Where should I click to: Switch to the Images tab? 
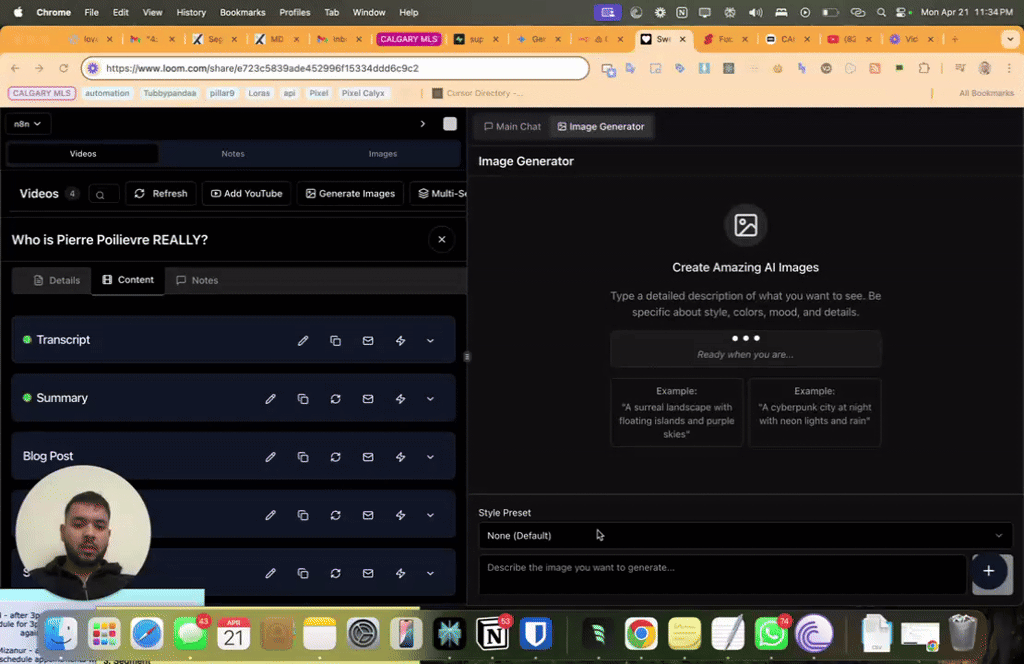[383, 153]
